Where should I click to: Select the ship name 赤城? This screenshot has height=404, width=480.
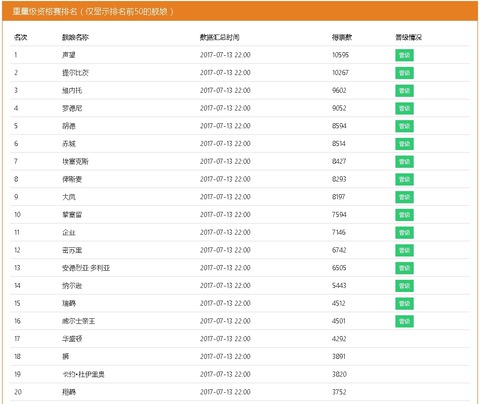69,144
